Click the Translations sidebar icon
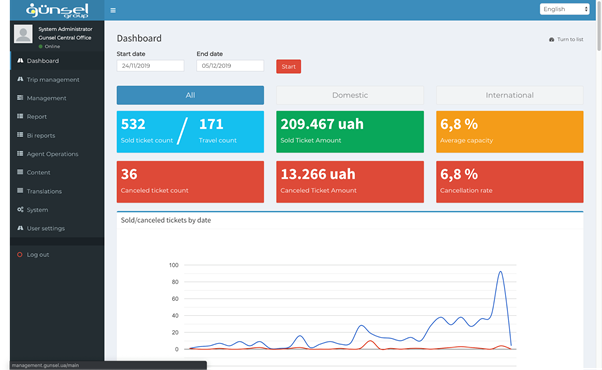The image size is (602, 370). tap(20, 191)
